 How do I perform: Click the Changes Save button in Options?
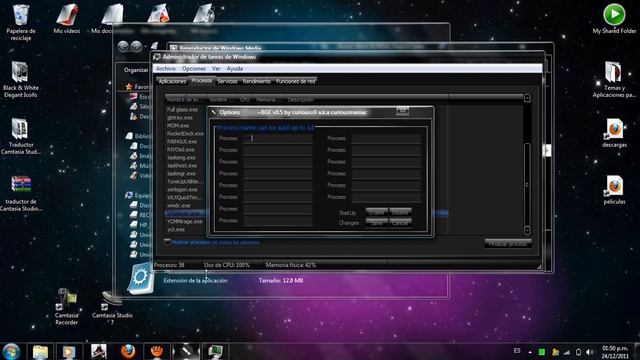pyautogui.click(x=376, y=223)
